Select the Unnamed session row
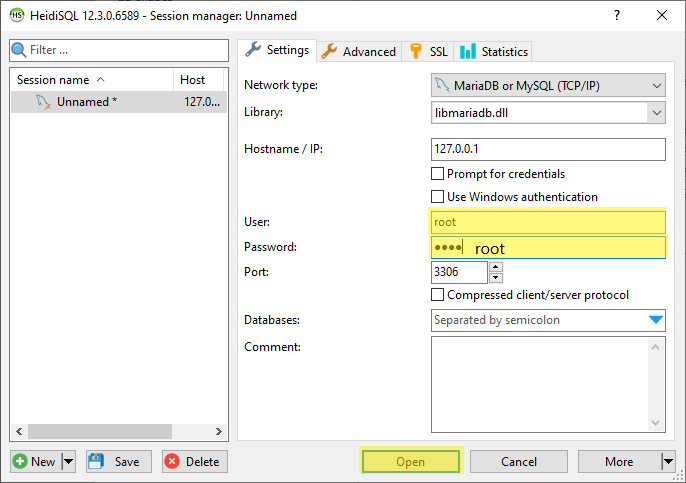This screenshot has width=686, height=483. coord(119,102)
